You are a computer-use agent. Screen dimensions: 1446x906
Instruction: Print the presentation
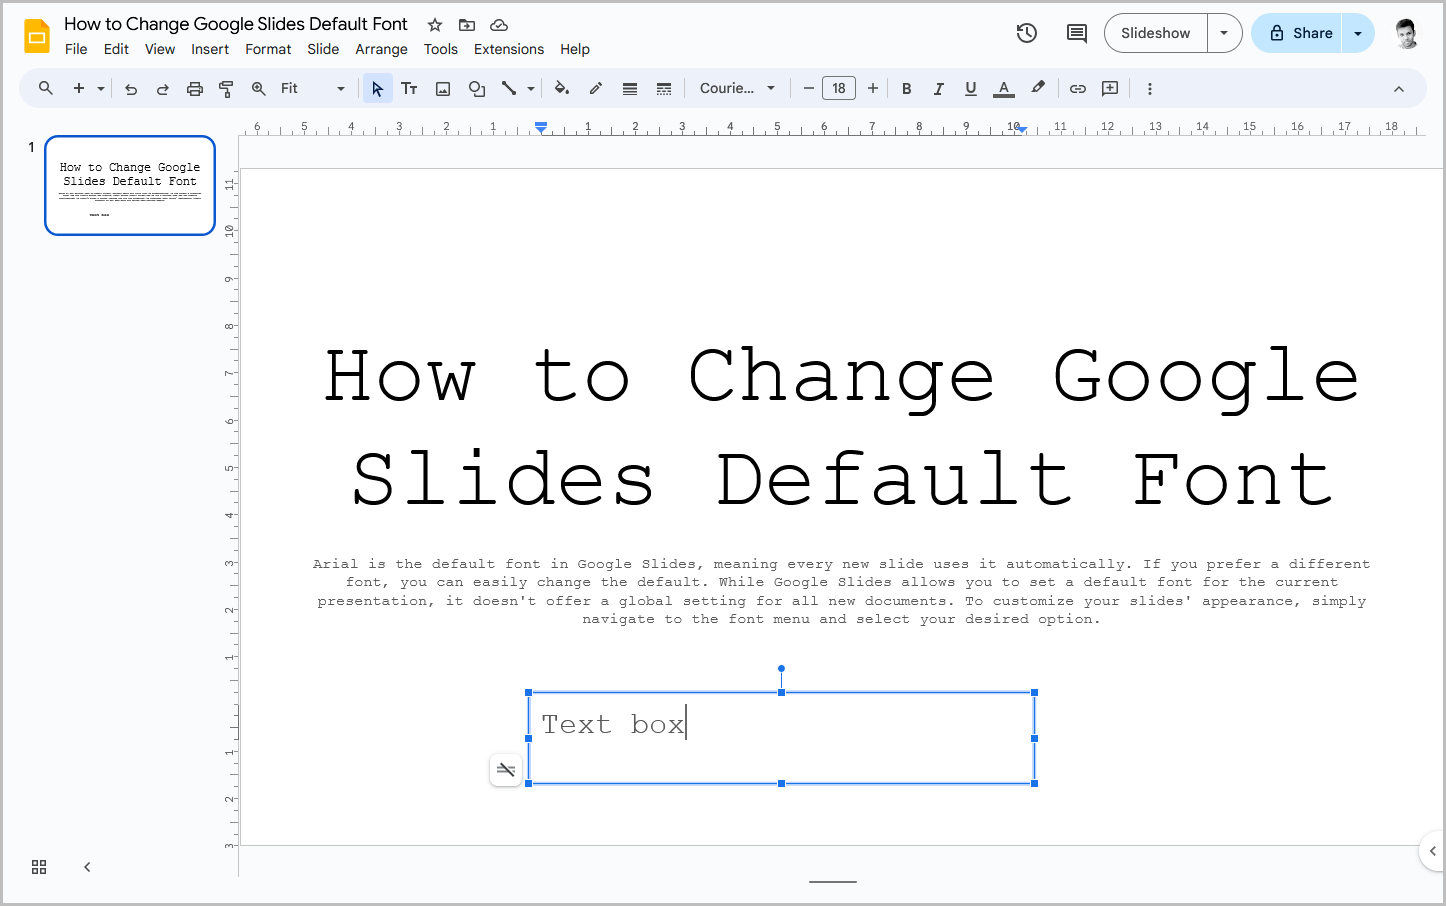pos(195,89)
